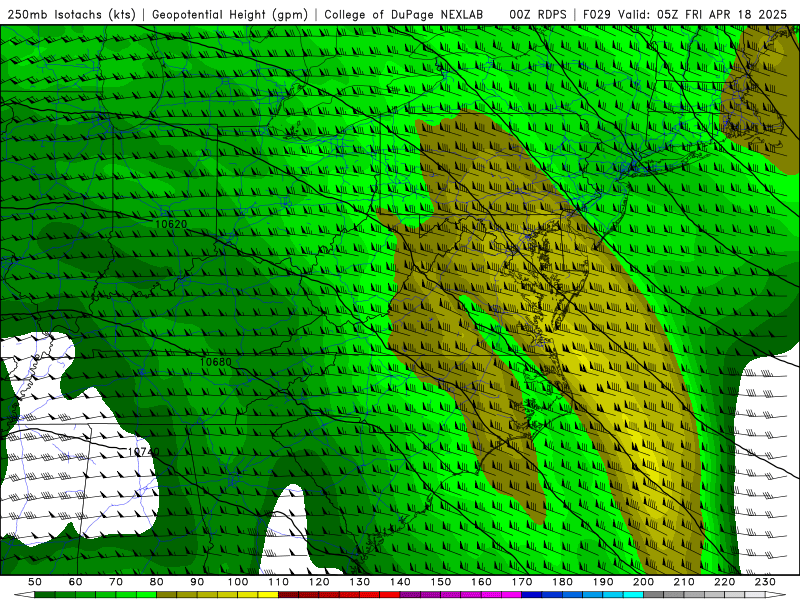Click the 210 value on the color scale
Screen dimensions: 800x600
point(684,582)
